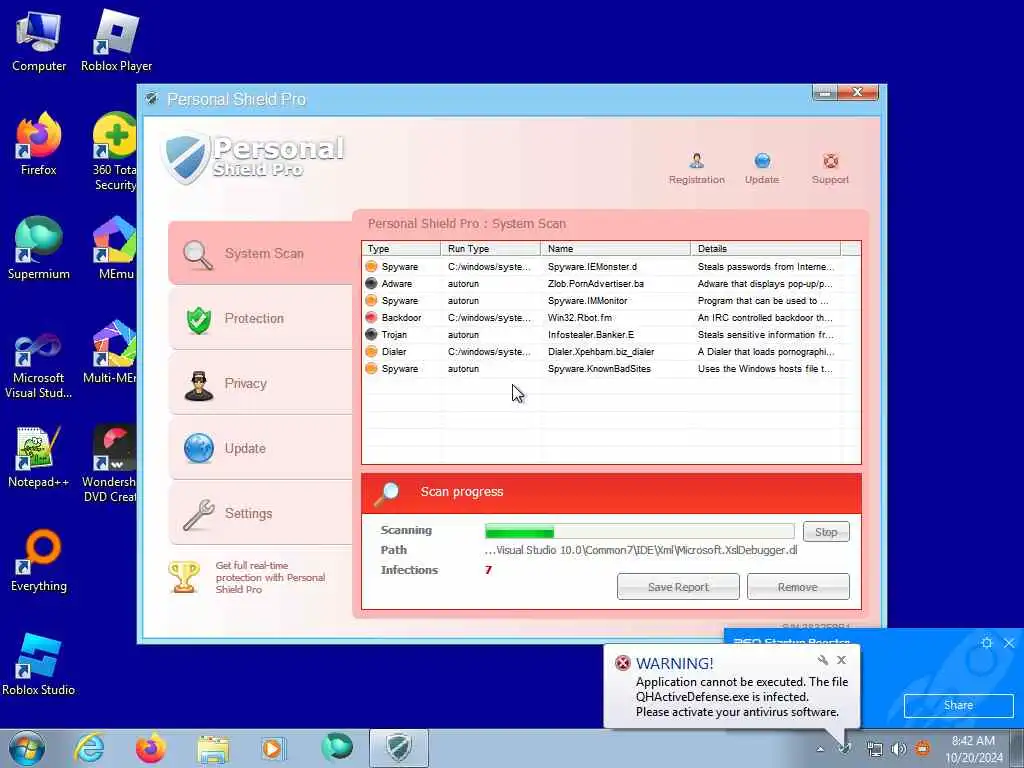Viewport: 1024px width, 768px height.
Task: Click the dark icon beside Trojan row
Action: pos(371,334)
